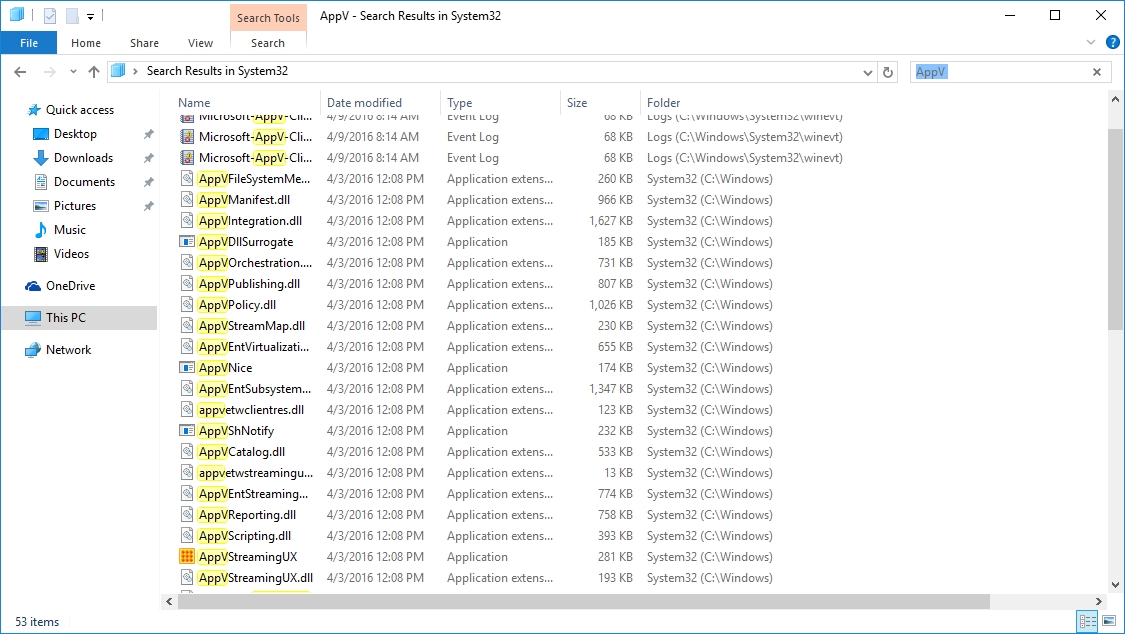Click the AppVNice application icon
This screenshot has height=634, width=1125.
coord(187,368)
